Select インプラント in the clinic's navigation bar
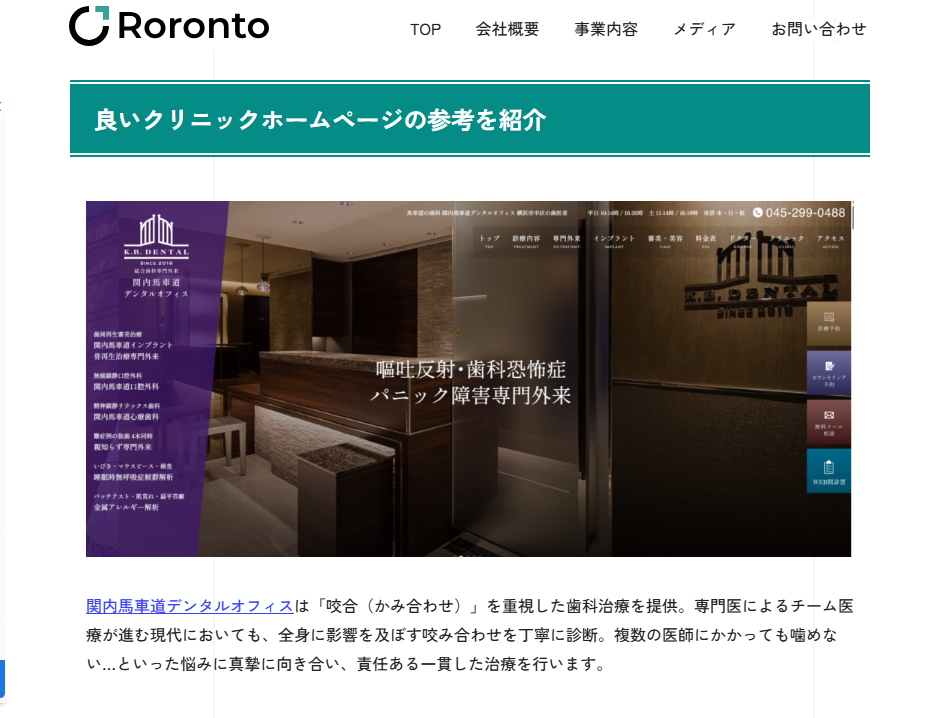Viewport: 931px width, 718px height. point(613,240)
